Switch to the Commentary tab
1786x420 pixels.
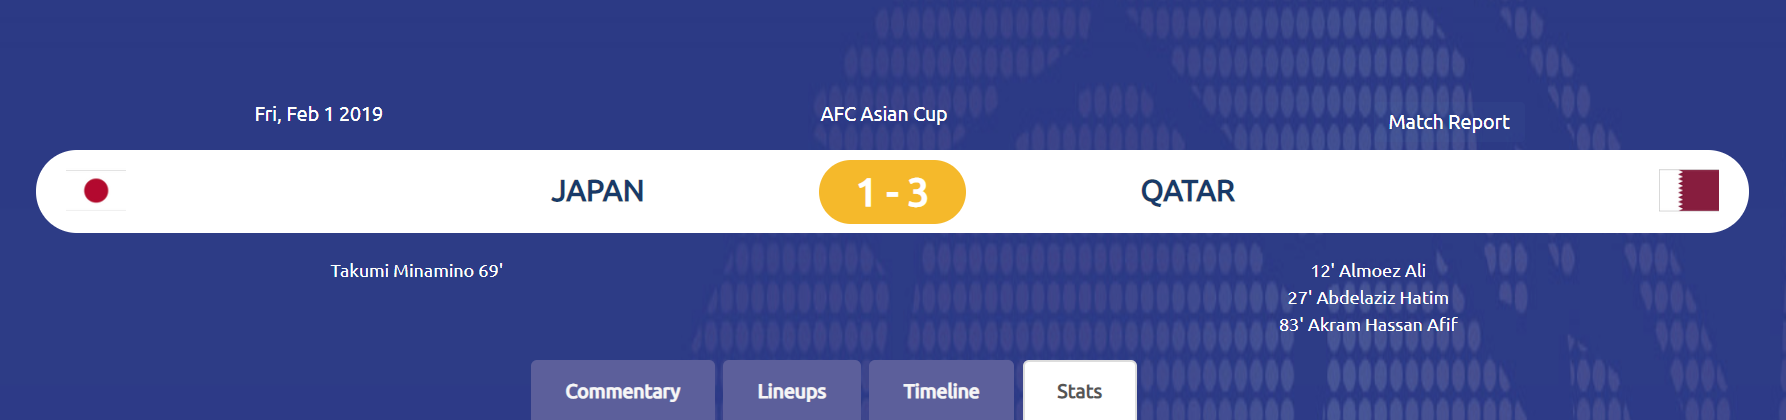pos(622,391)
